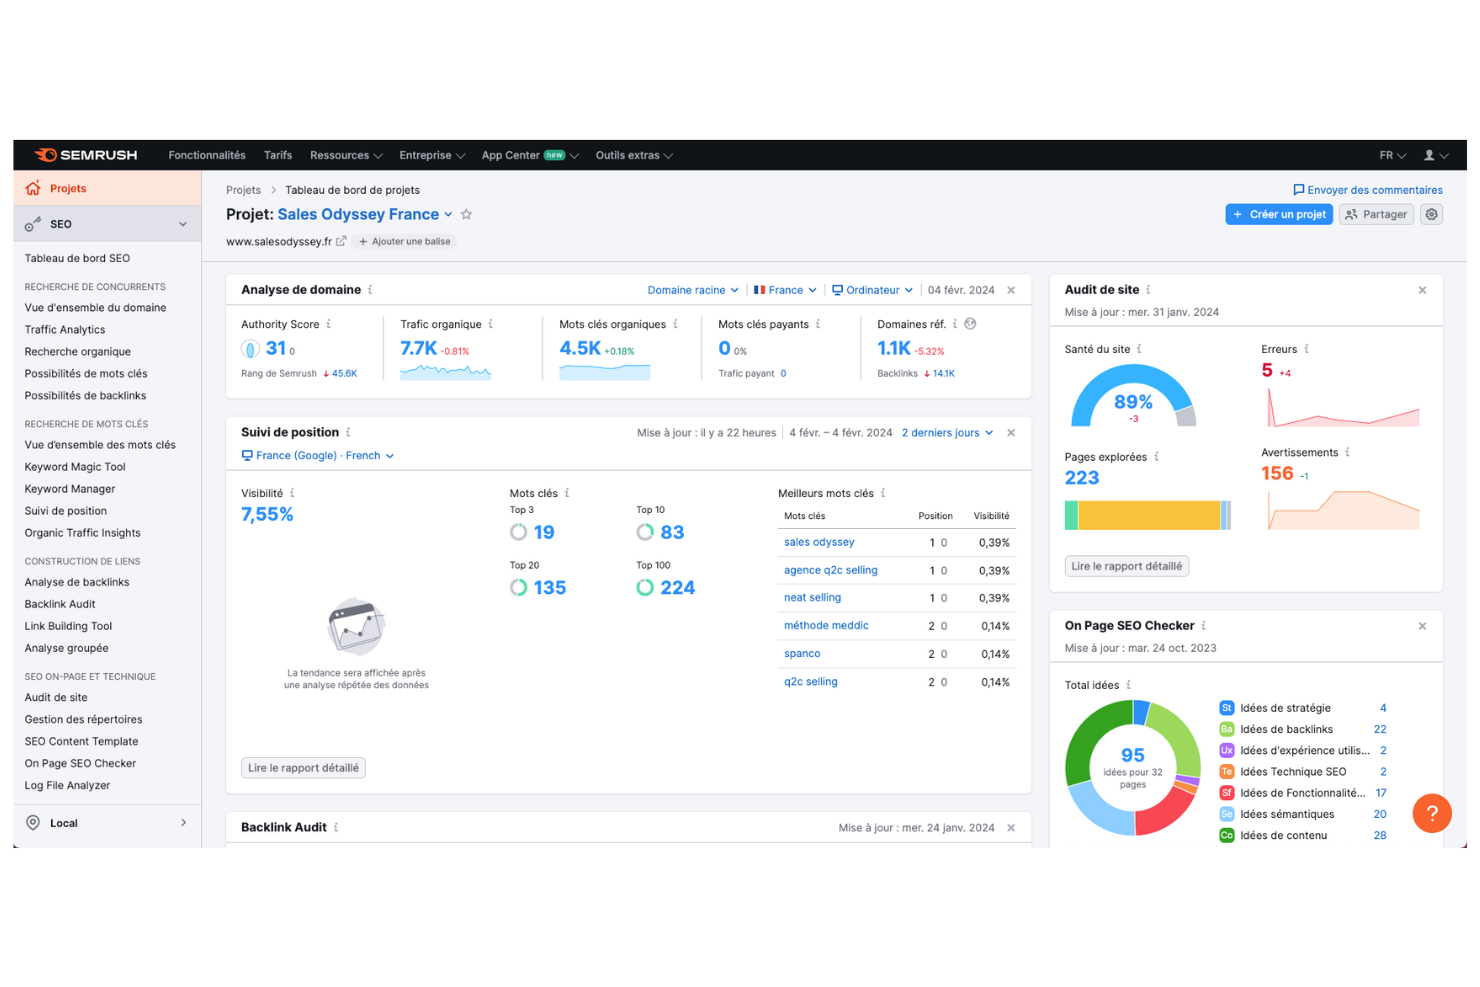This screenshot has height=987, width=1480.
Task: Click the orange help question mark bubble
Action: click(1432, 813)
